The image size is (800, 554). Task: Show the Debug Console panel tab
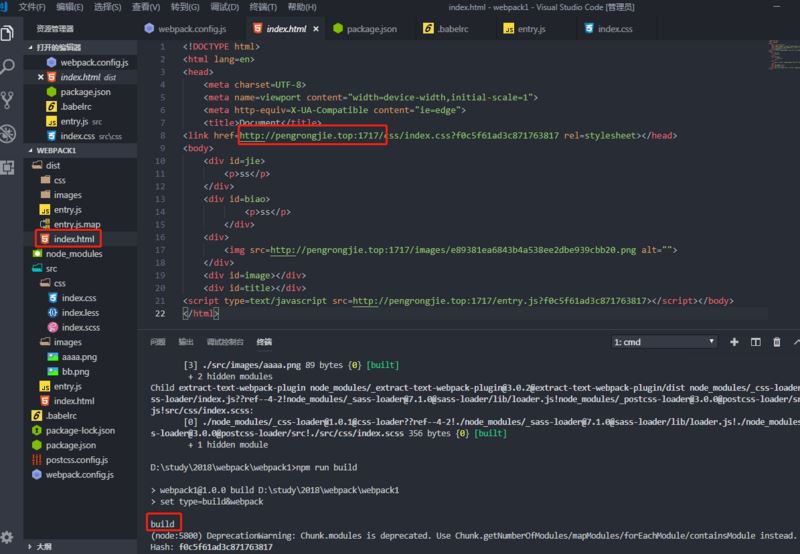pyautogui.click(x=225, y=342)
